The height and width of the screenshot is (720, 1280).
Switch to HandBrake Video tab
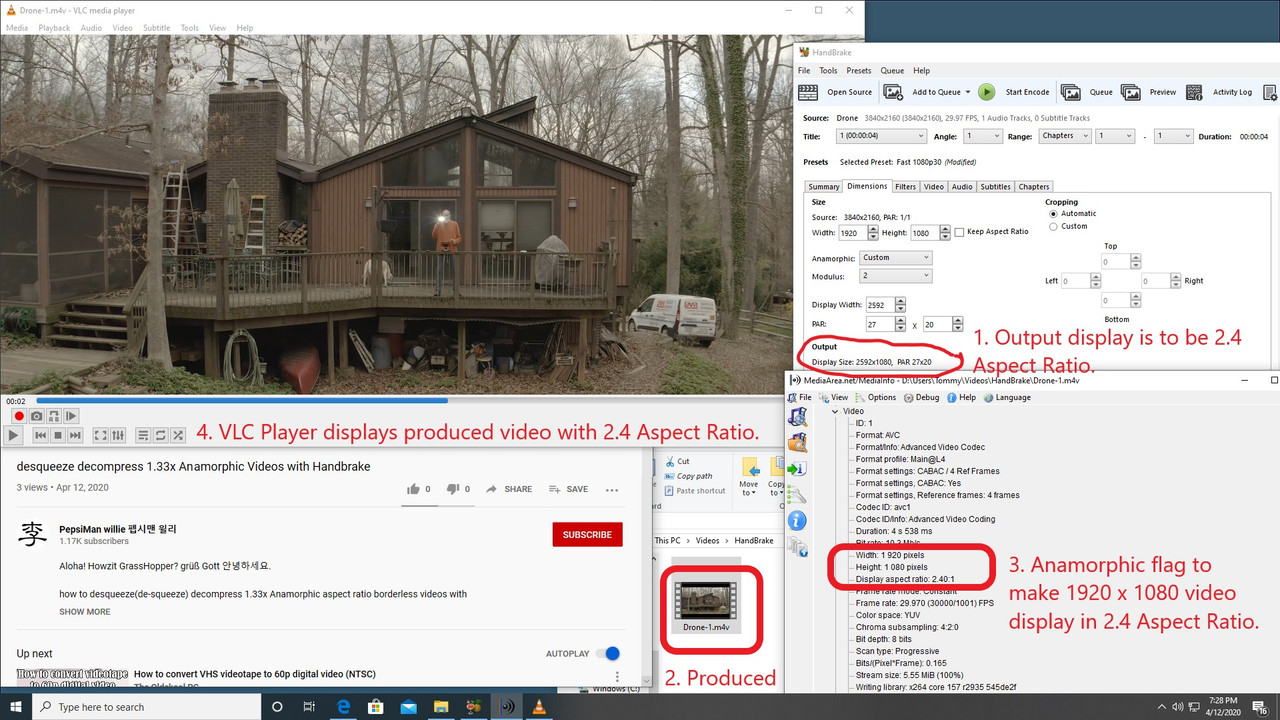(934, 186)
